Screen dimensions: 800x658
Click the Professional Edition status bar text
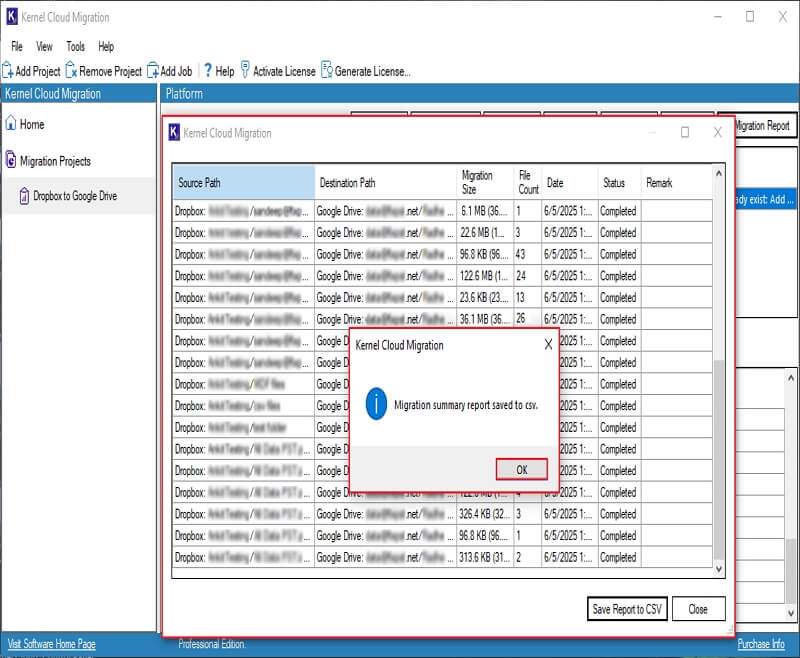tap(212, 644)
